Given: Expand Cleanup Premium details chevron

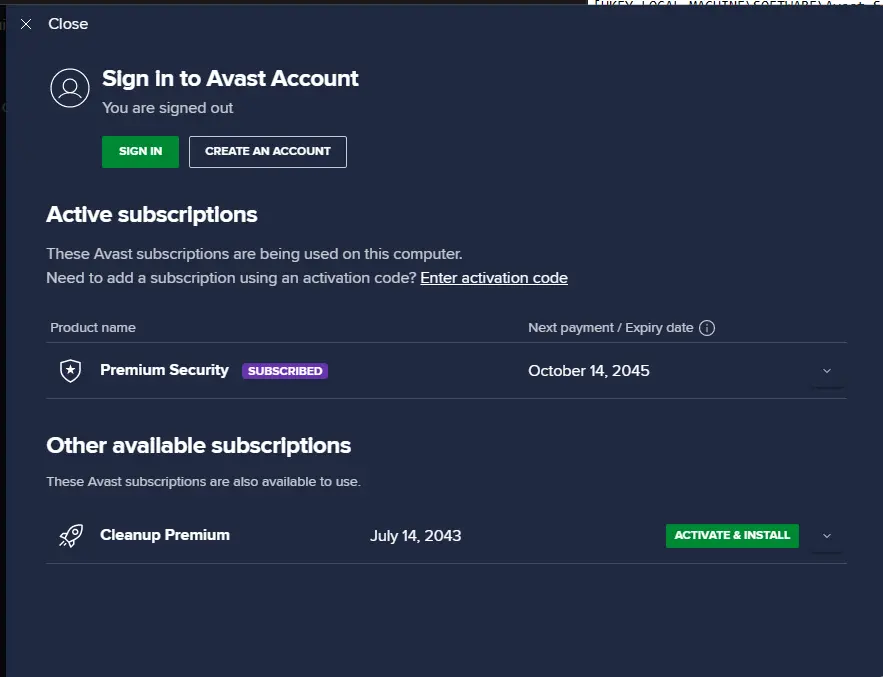Looking at the screenshot, I should [x=827, y=536].
